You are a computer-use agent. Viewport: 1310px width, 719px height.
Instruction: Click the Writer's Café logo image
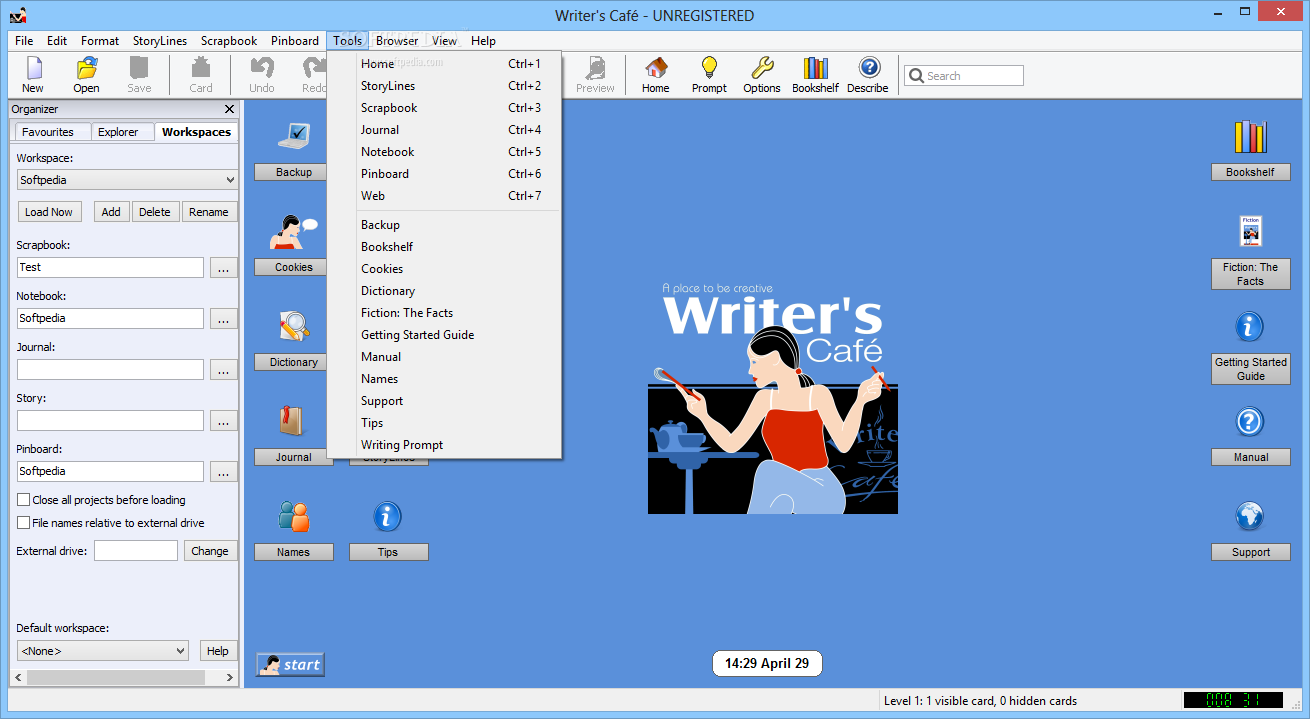(x=773, y=398)
